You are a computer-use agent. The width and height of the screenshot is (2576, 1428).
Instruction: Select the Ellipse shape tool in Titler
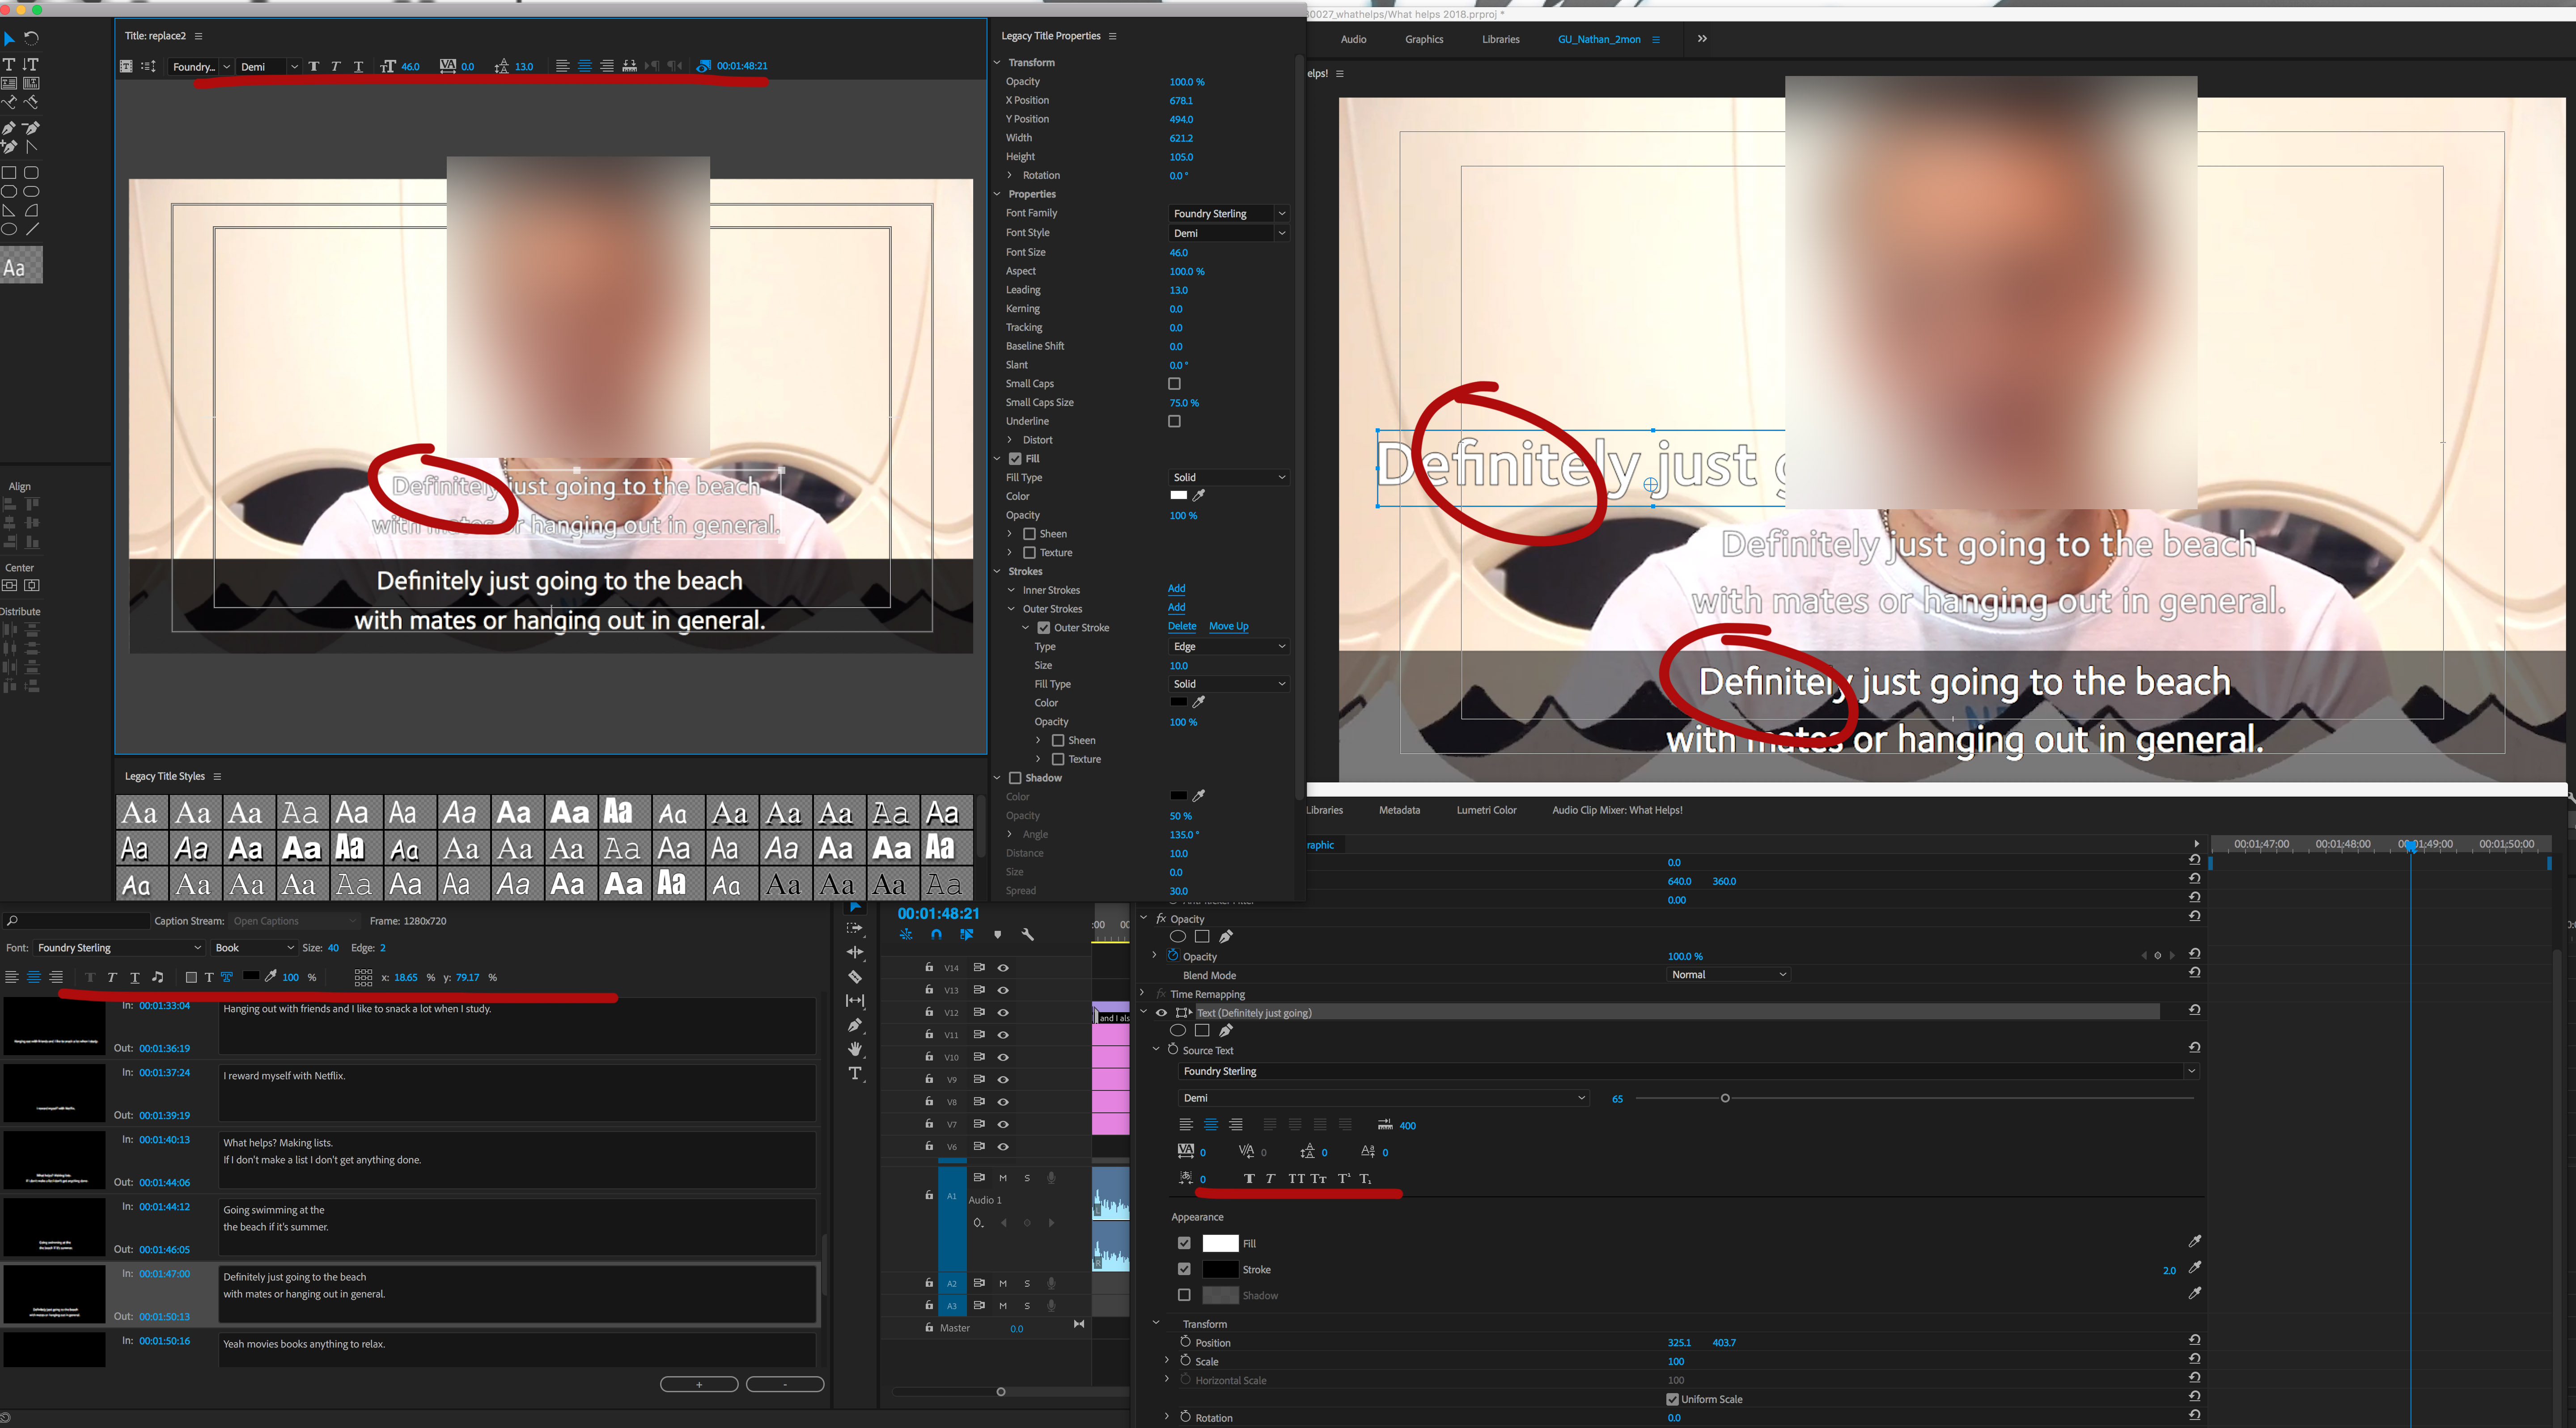[x=9, y=229]
